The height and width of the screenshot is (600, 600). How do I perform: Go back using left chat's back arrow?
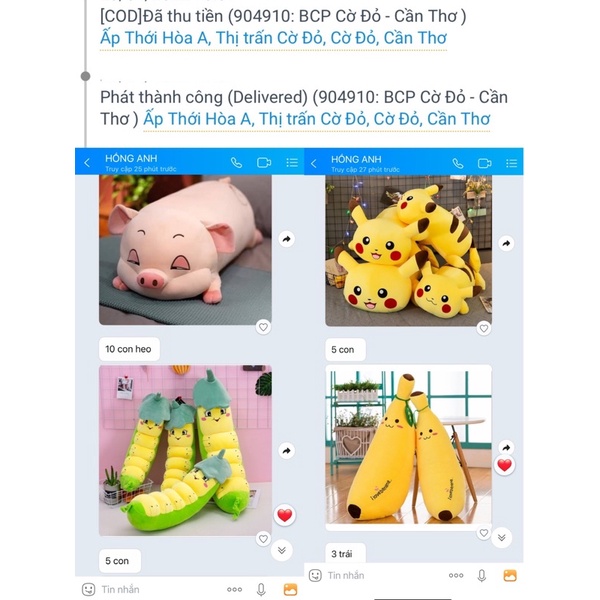87,163
